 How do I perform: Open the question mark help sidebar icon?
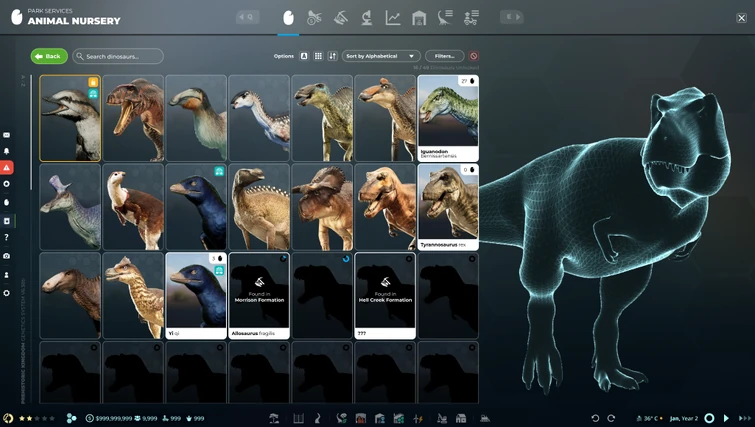tap(6, 237)
